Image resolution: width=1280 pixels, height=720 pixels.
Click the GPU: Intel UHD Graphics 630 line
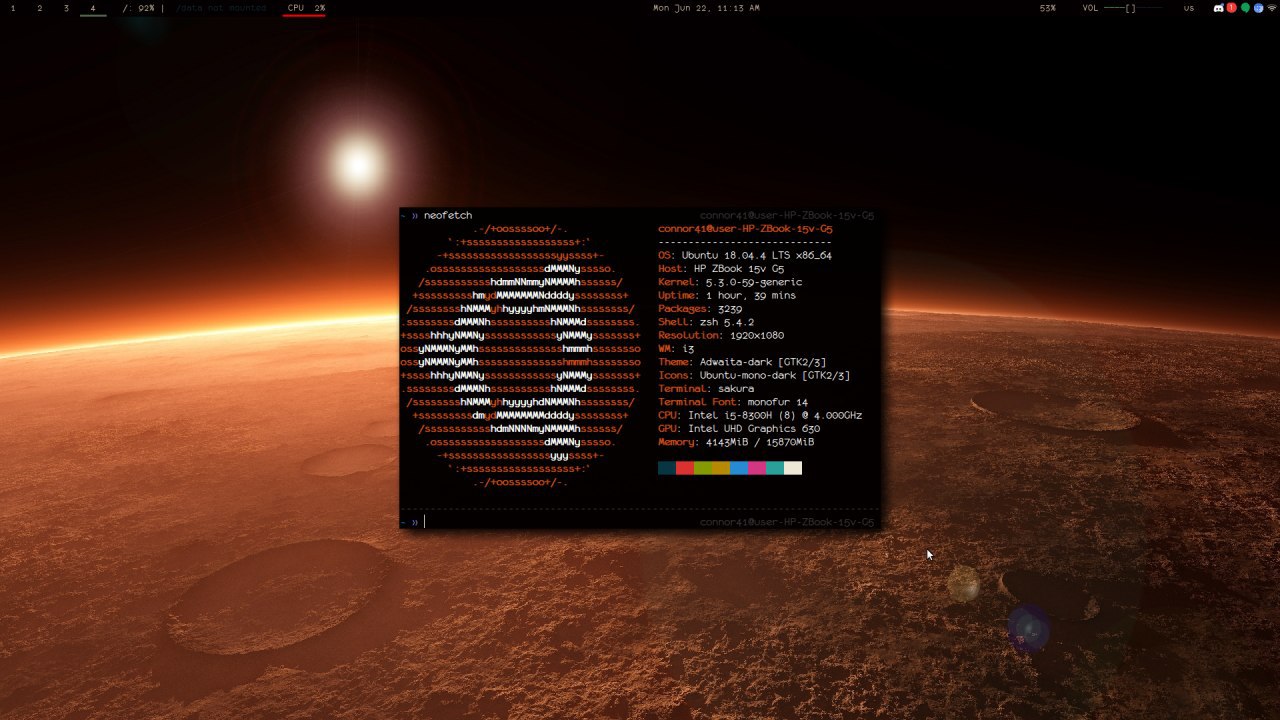tap(739, 428)
